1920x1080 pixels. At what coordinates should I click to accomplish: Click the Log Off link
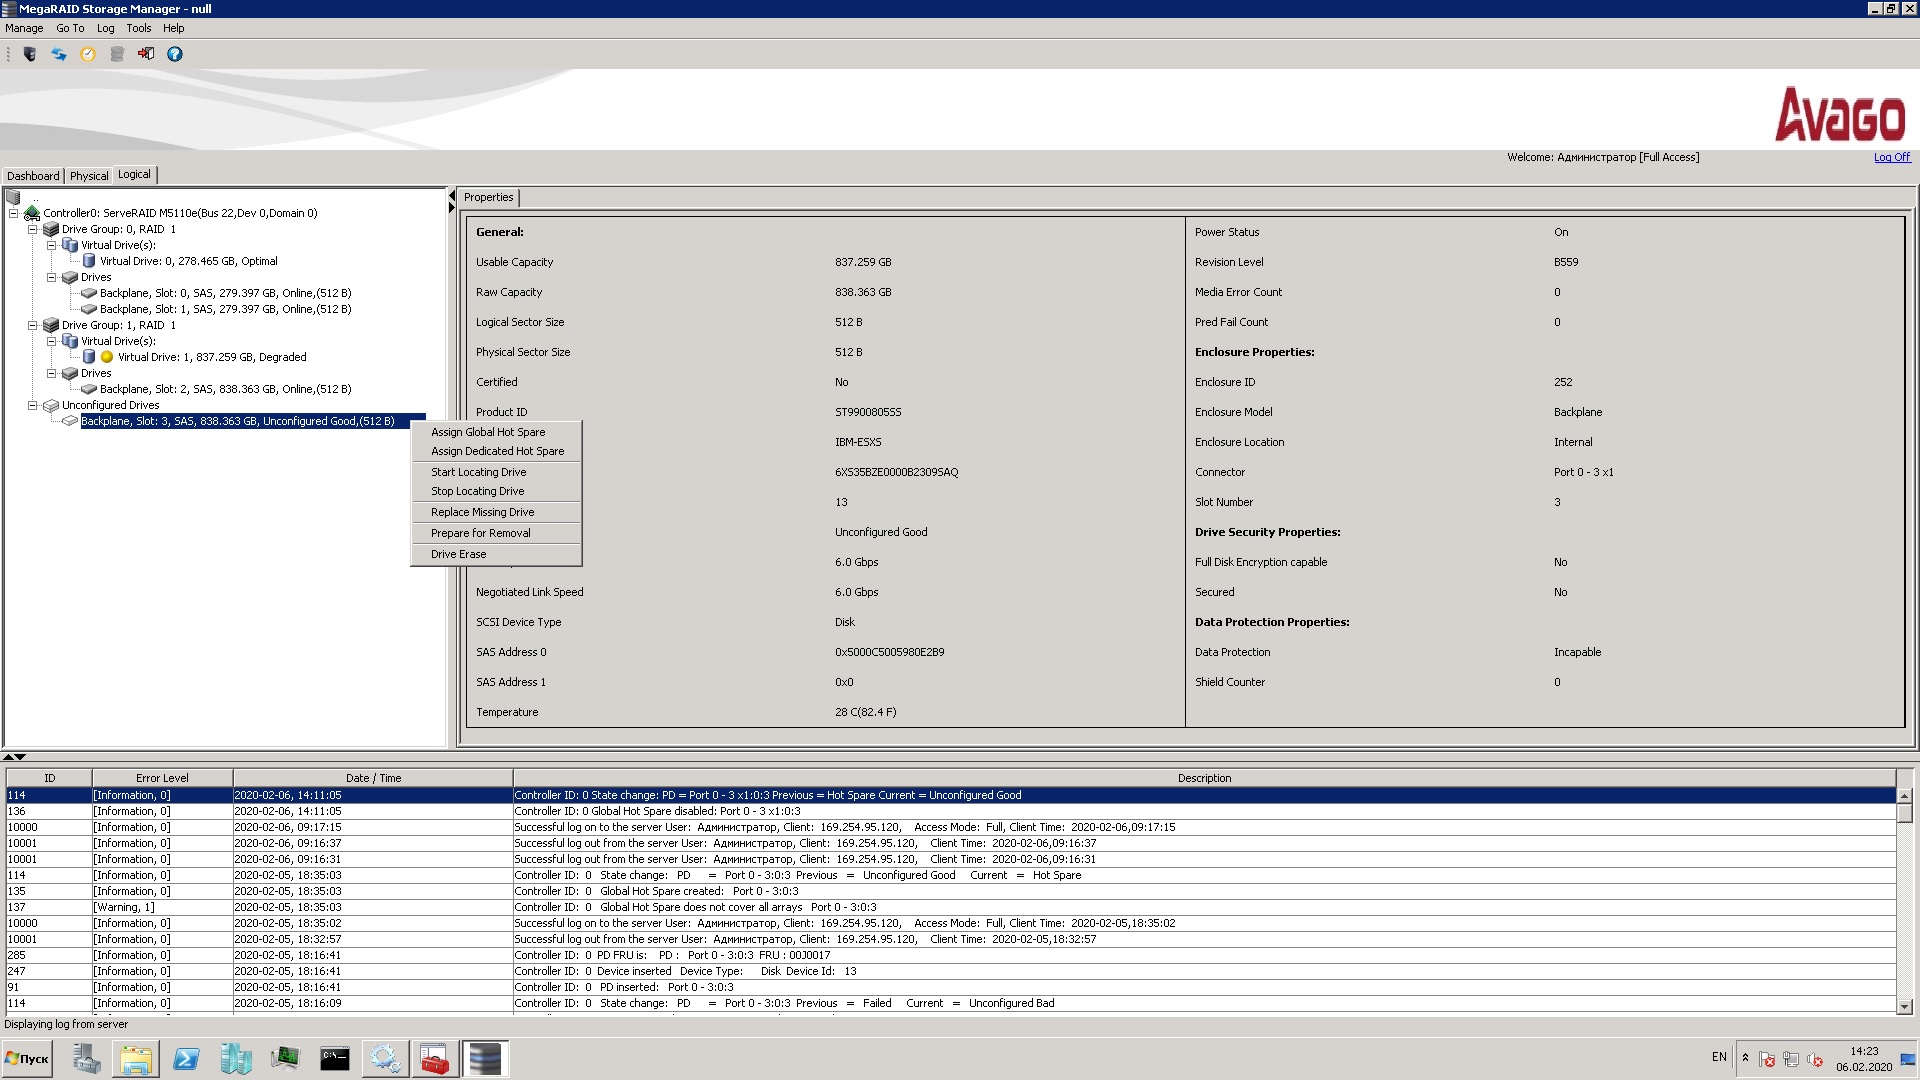coord(1892,157)
